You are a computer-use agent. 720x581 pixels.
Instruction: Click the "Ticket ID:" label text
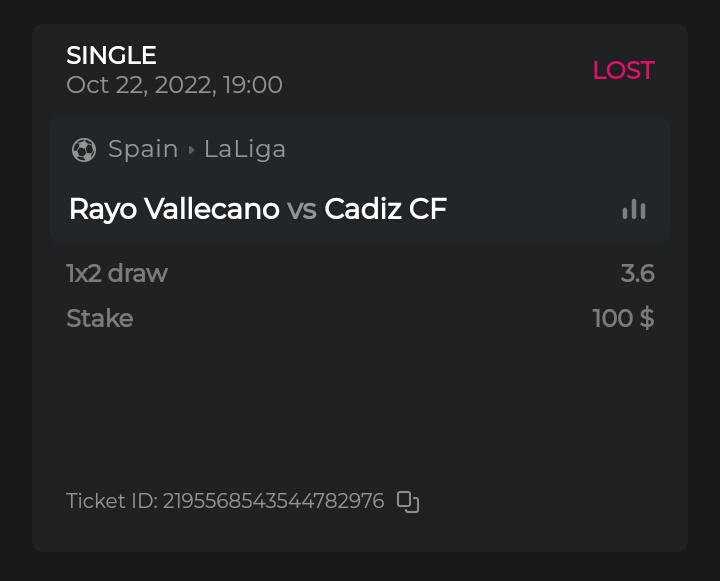[111, 501]
